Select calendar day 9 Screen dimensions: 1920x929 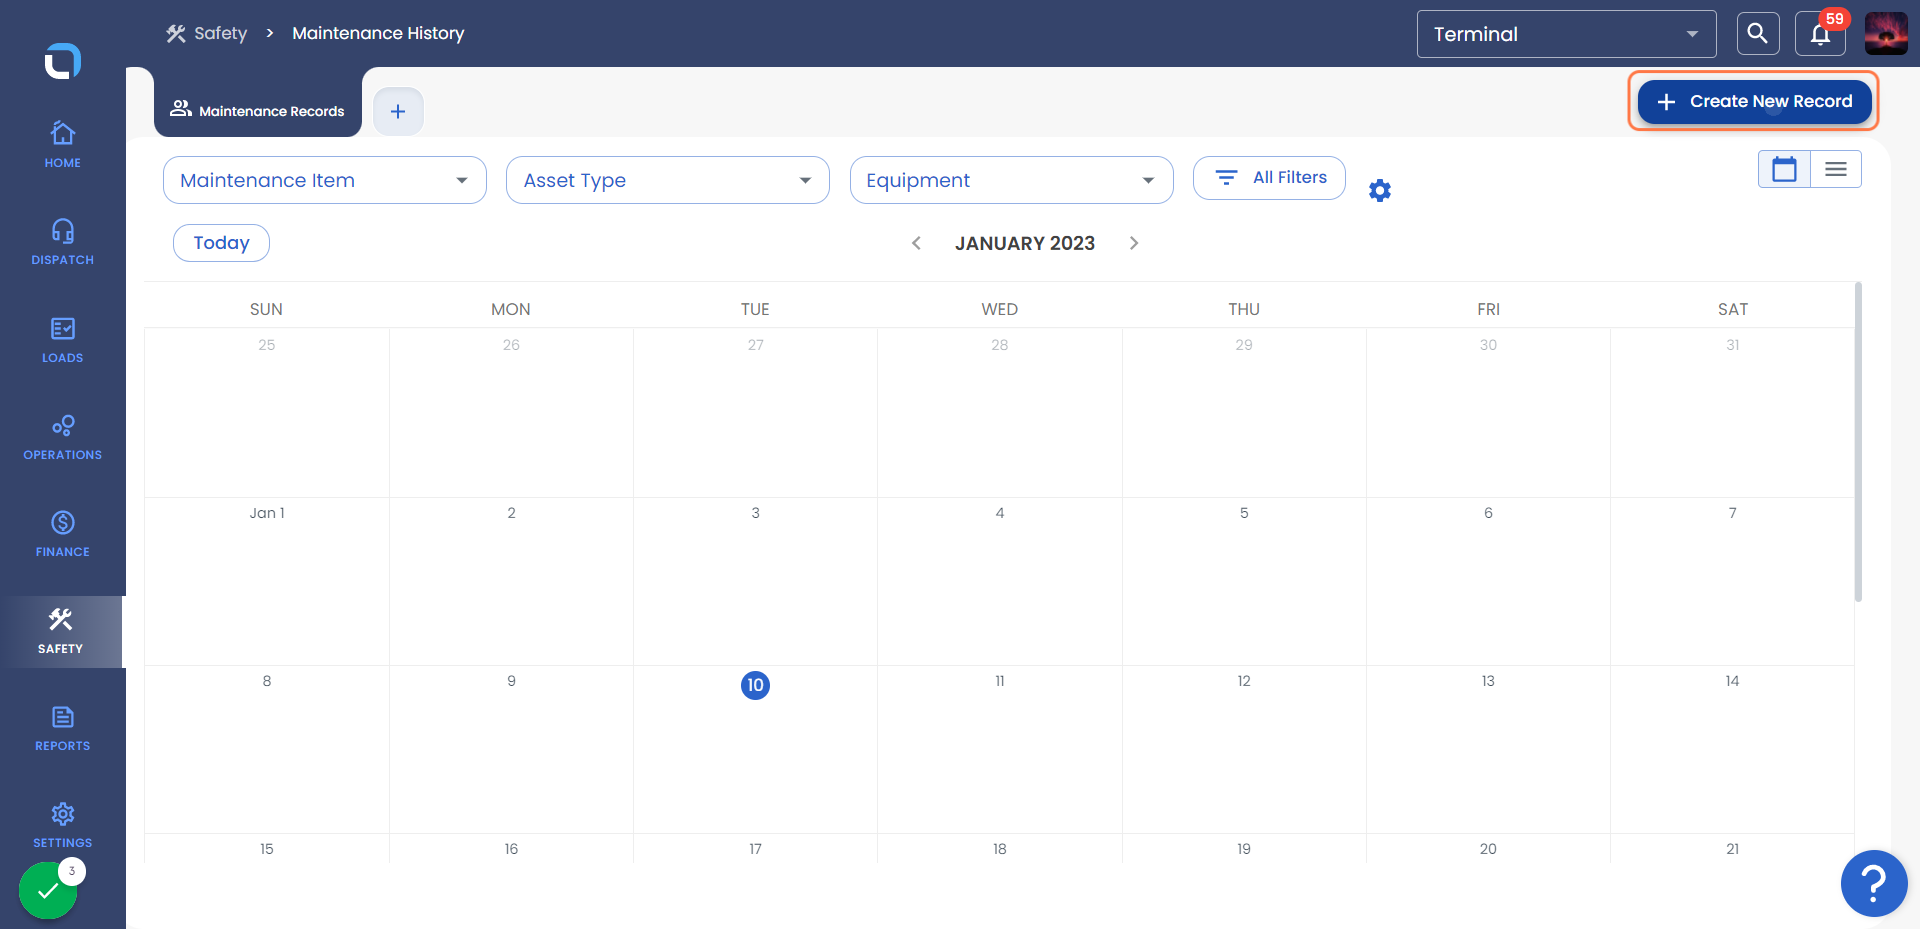tap(511, 749)
